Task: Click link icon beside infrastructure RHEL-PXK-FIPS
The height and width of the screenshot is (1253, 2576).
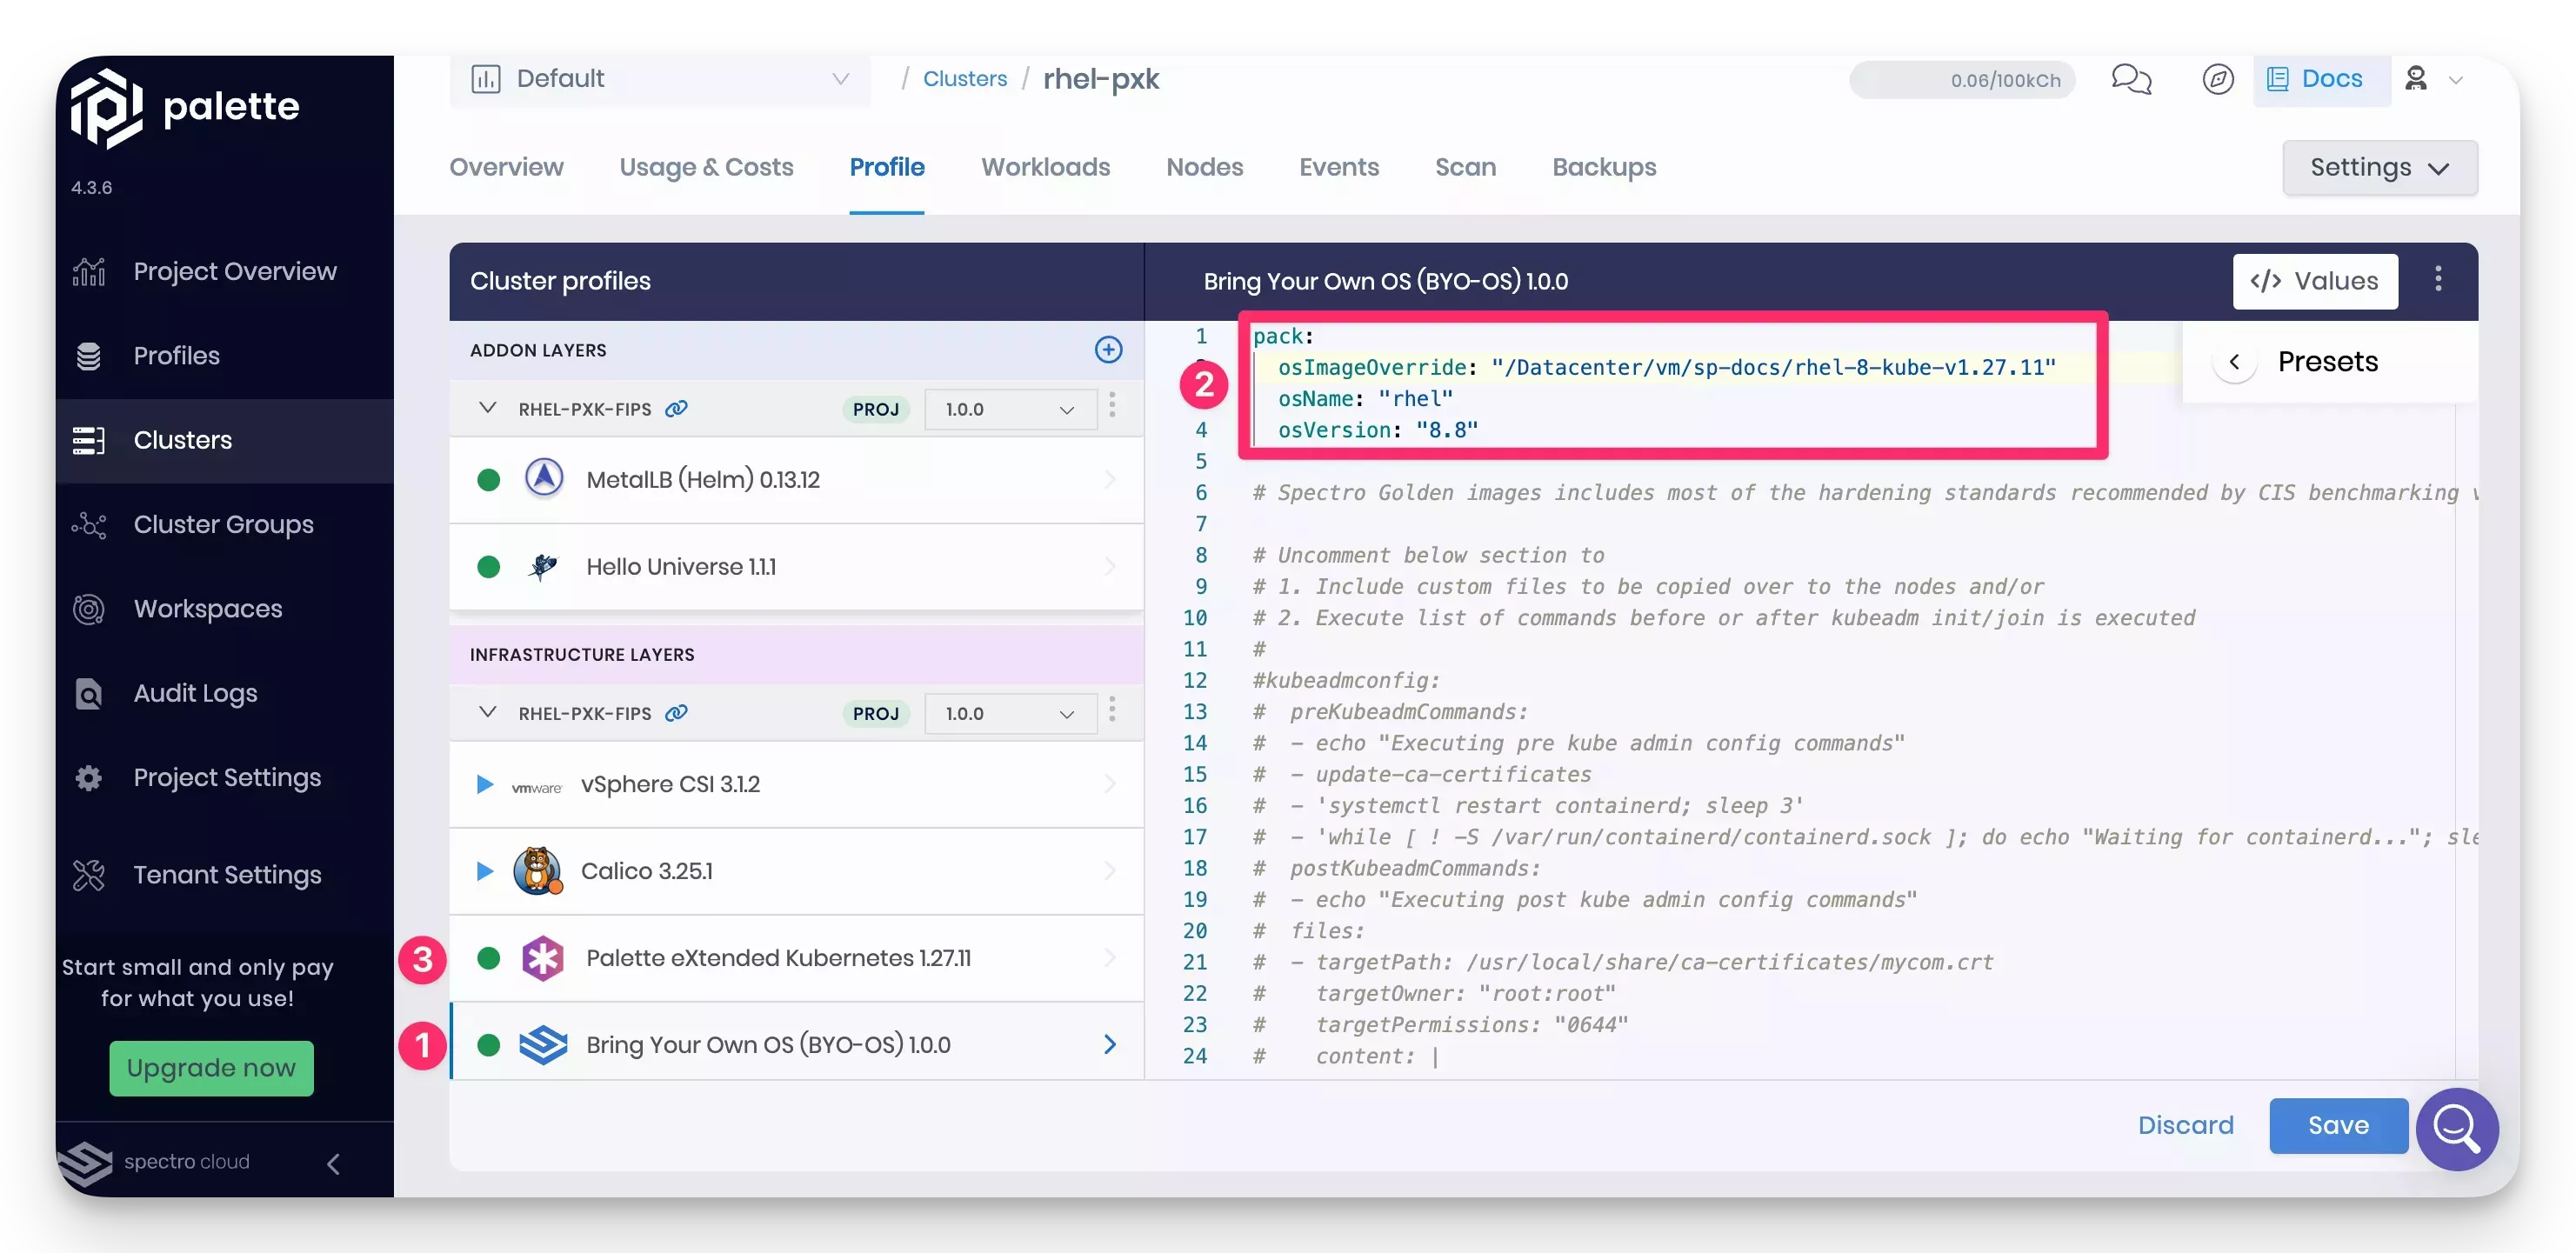Action: click(676, 712)
